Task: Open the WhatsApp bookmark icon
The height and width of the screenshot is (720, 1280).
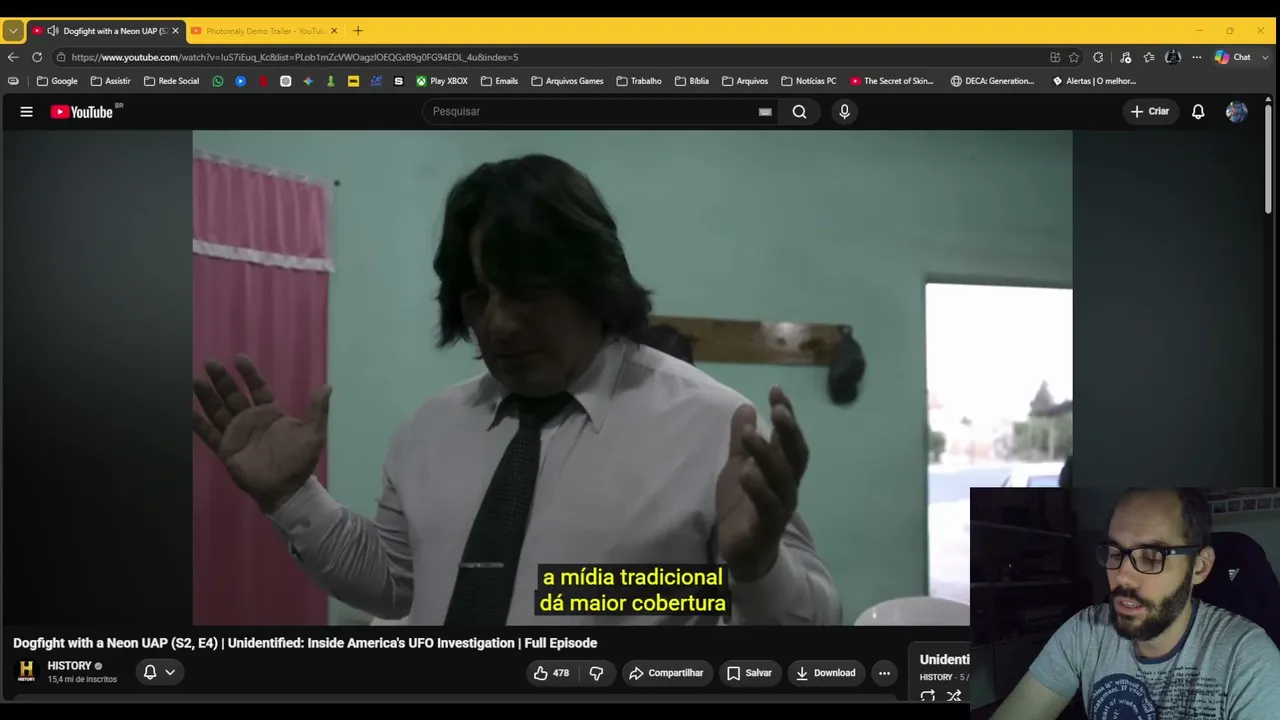Action: [218, 81]
